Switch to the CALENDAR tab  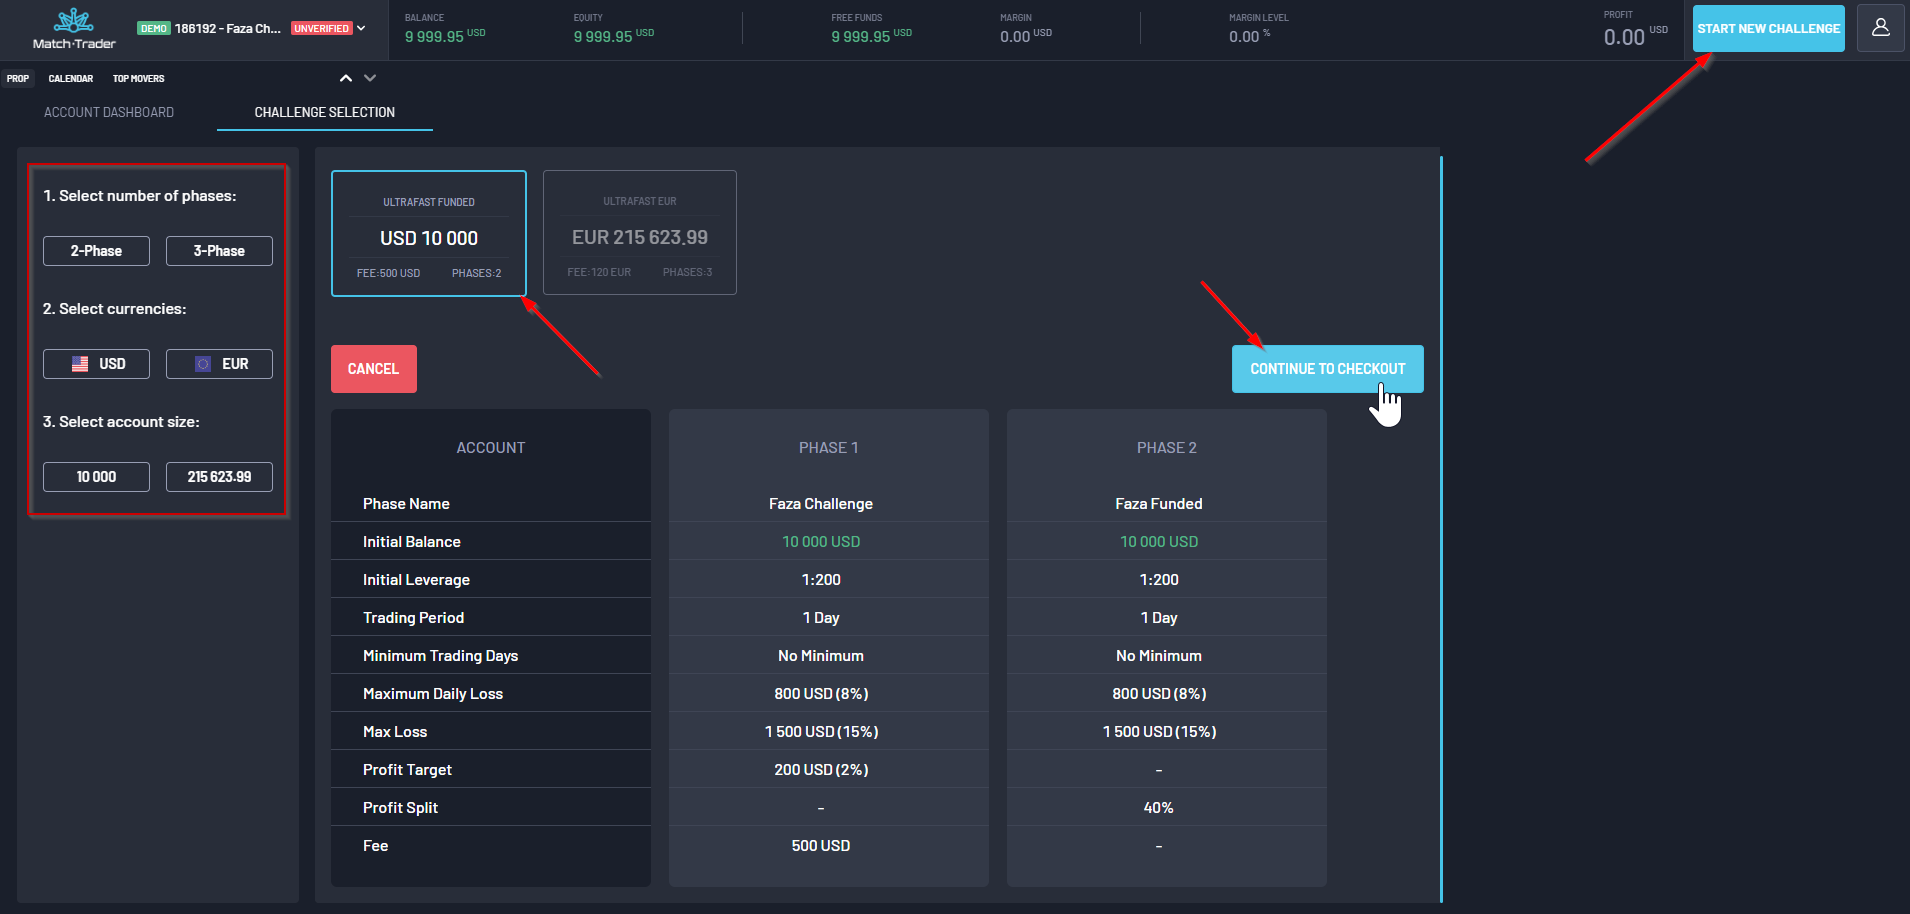click(x=70, y=78)
